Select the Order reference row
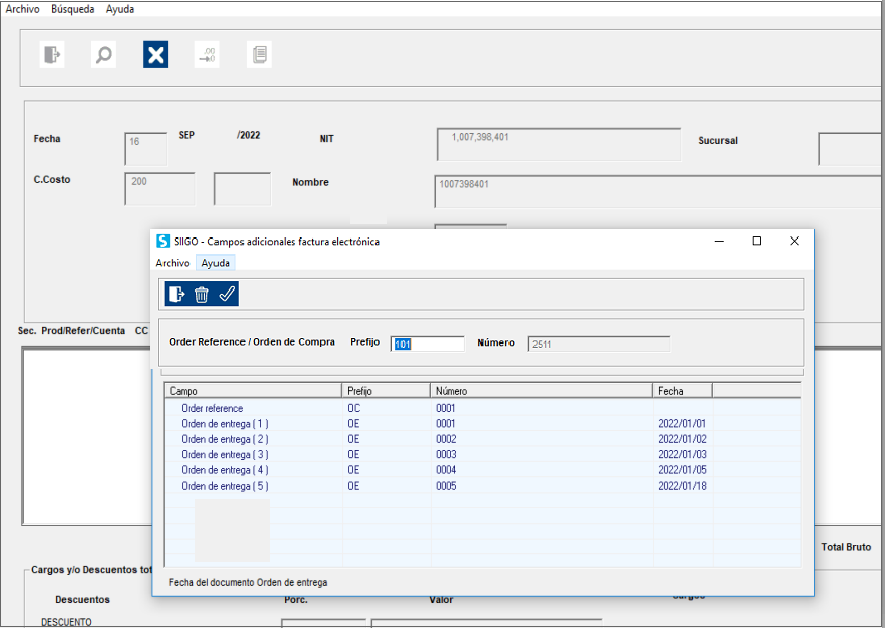 point(212,409)
